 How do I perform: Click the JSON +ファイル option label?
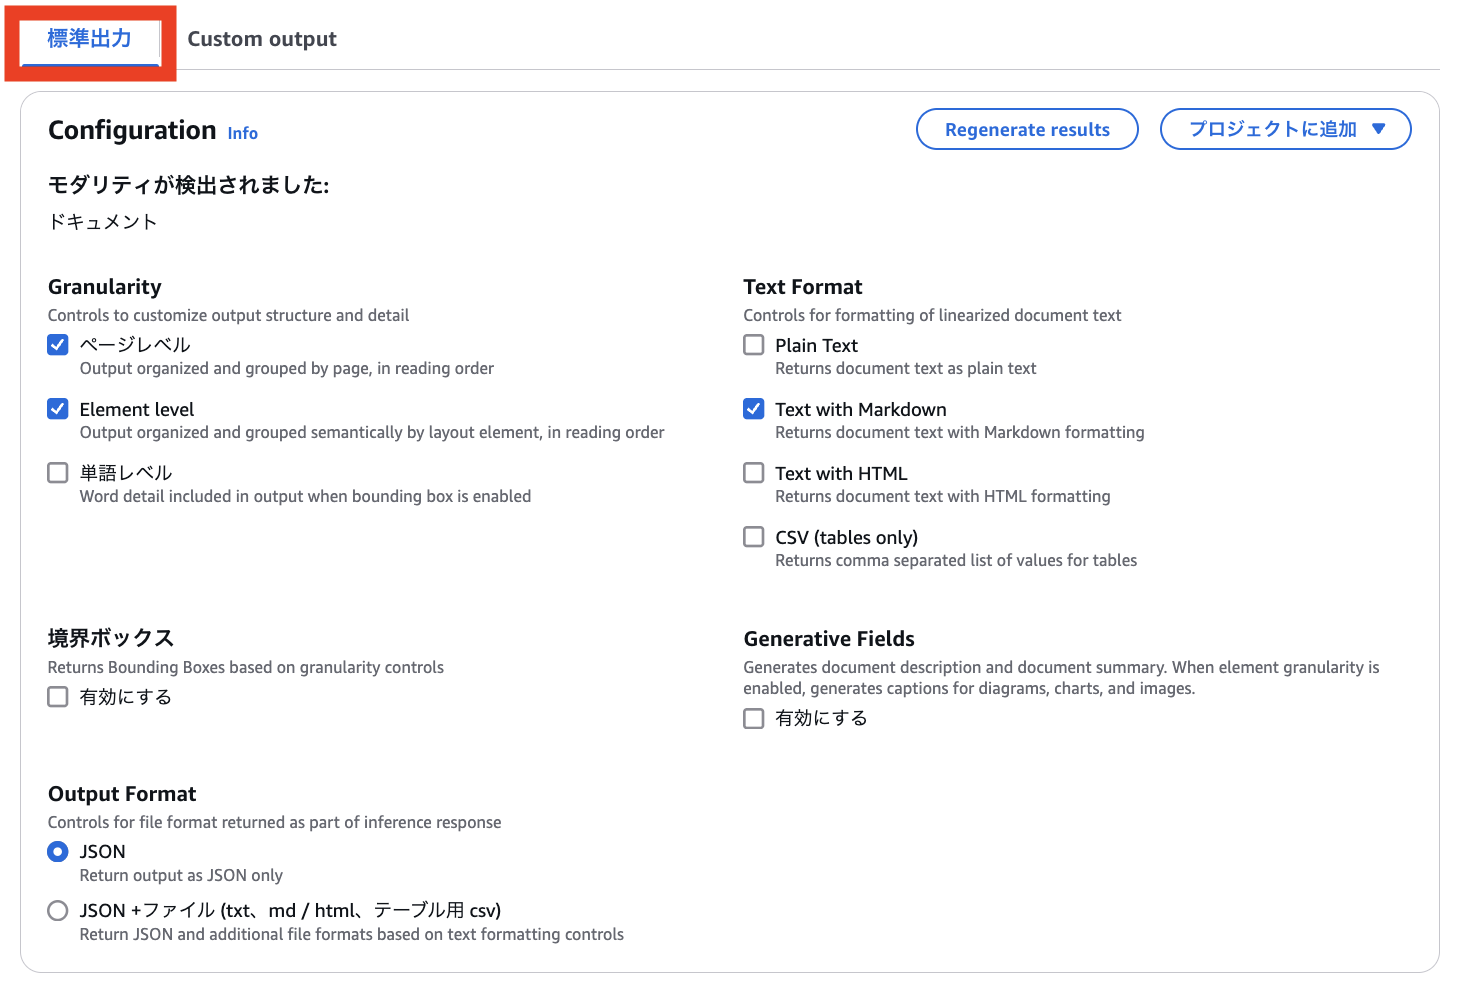(290, 911)
